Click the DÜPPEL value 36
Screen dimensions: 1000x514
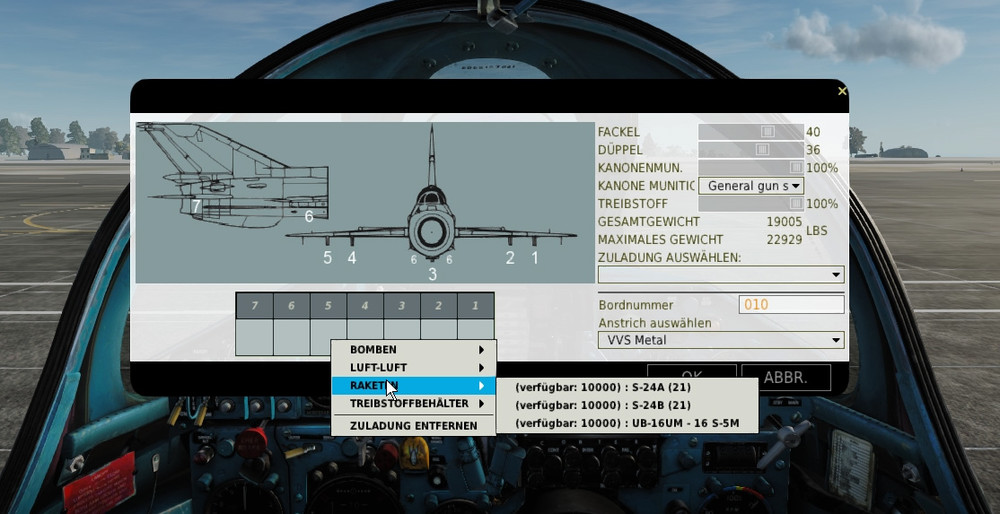coord(813,150)
